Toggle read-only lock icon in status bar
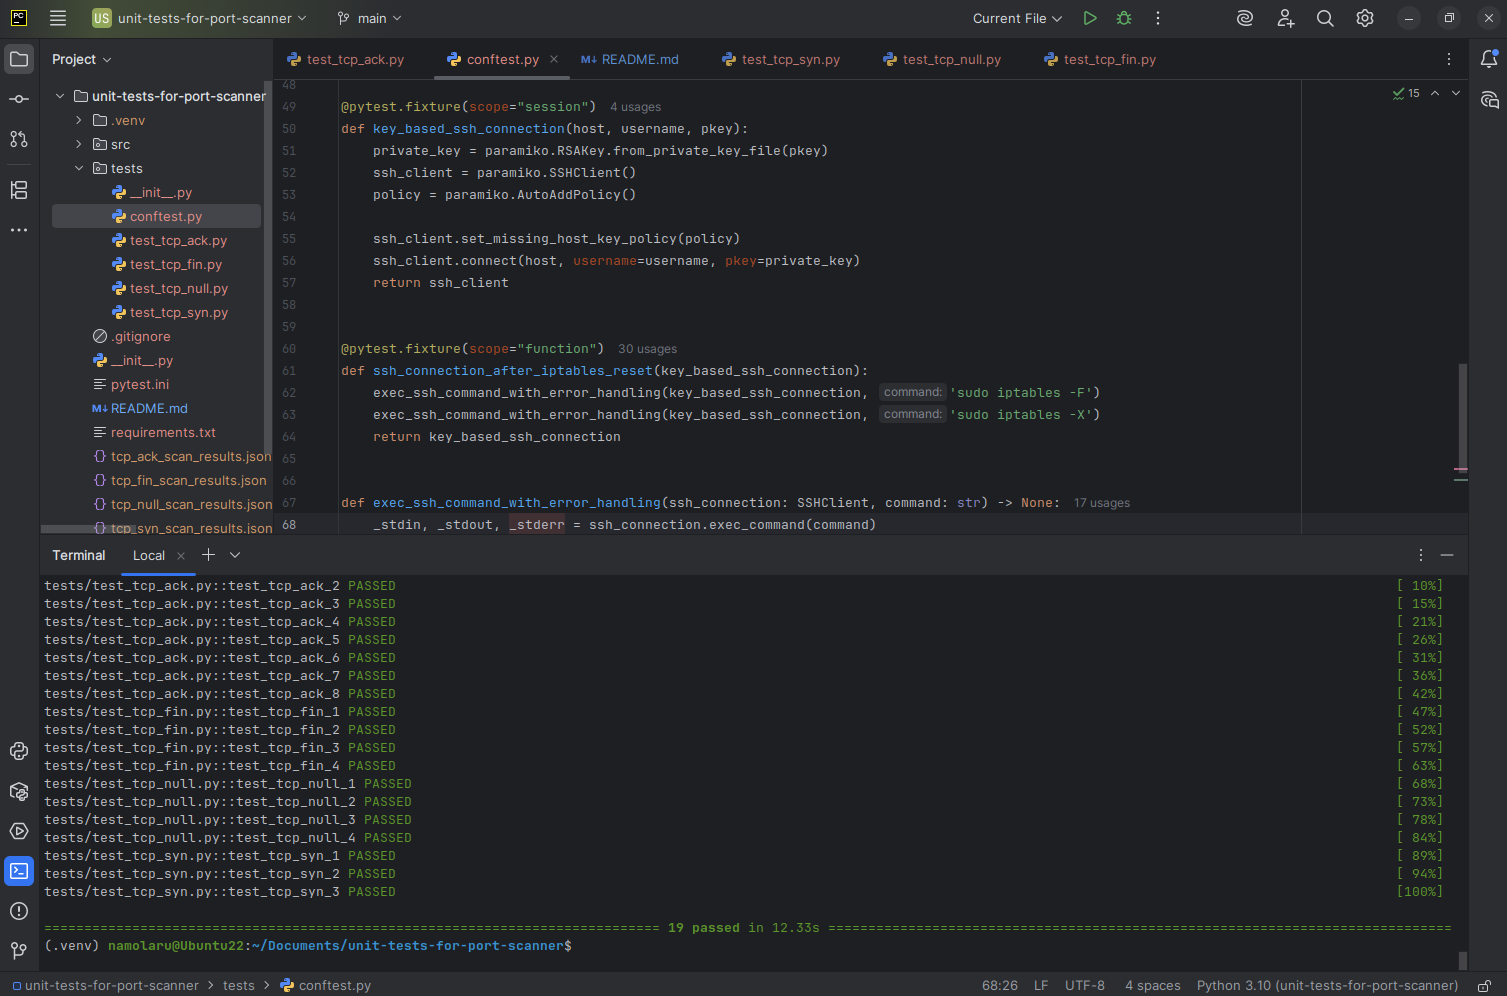The image size is (1507, 996). (x=1485, y=986)
